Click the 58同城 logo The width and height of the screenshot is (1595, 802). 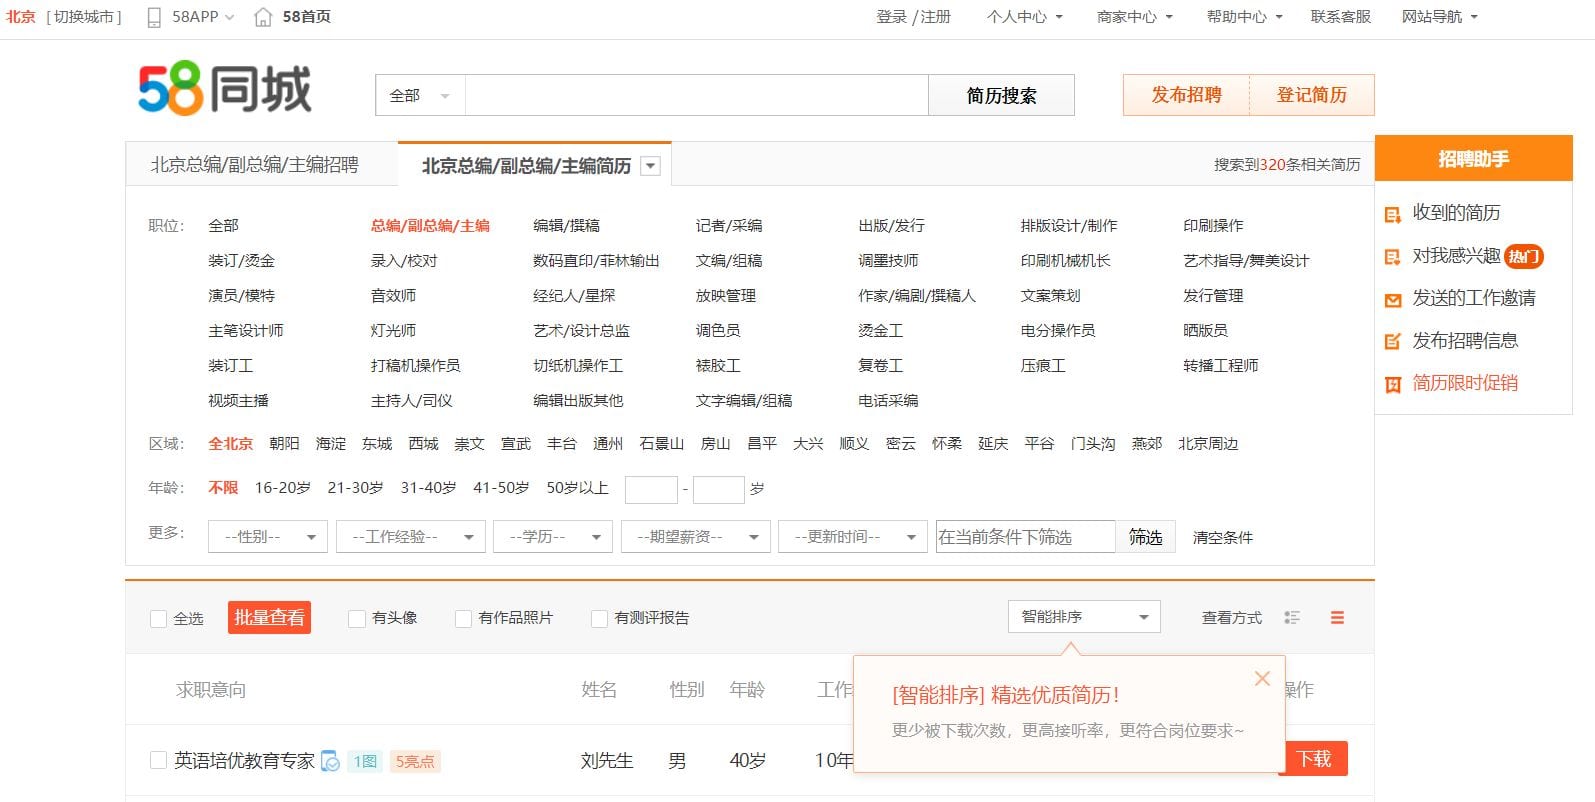tap(225, 89)
